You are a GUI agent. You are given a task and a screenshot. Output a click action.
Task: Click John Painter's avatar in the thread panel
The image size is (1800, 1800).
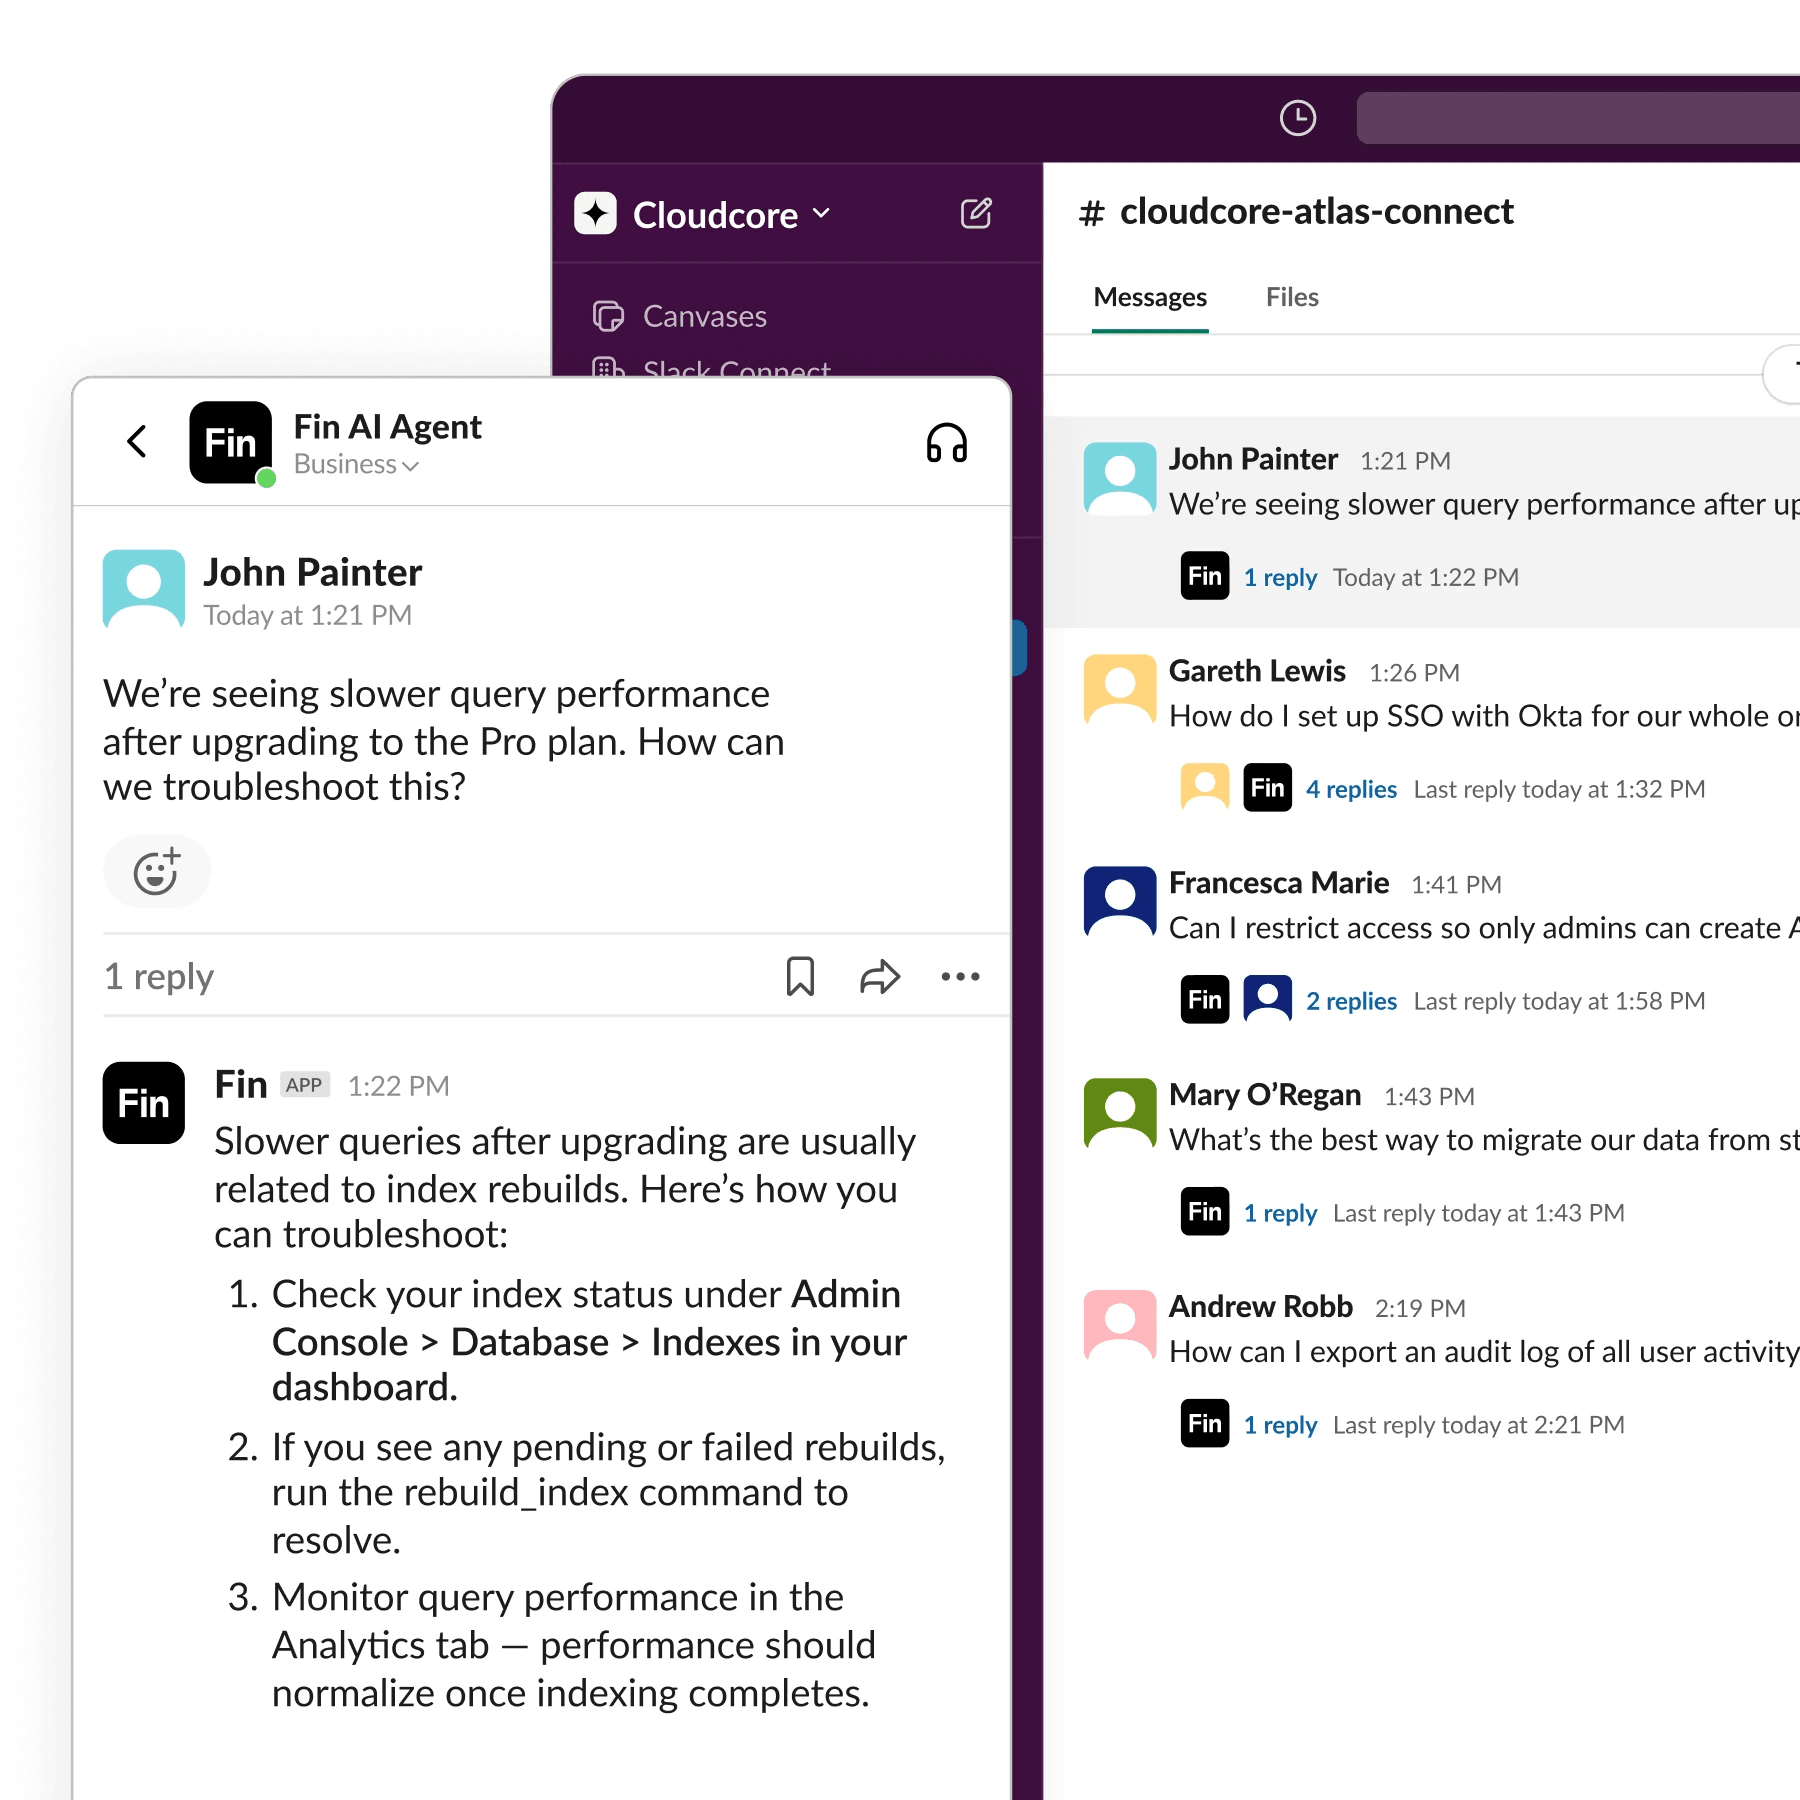click(144, 590)
